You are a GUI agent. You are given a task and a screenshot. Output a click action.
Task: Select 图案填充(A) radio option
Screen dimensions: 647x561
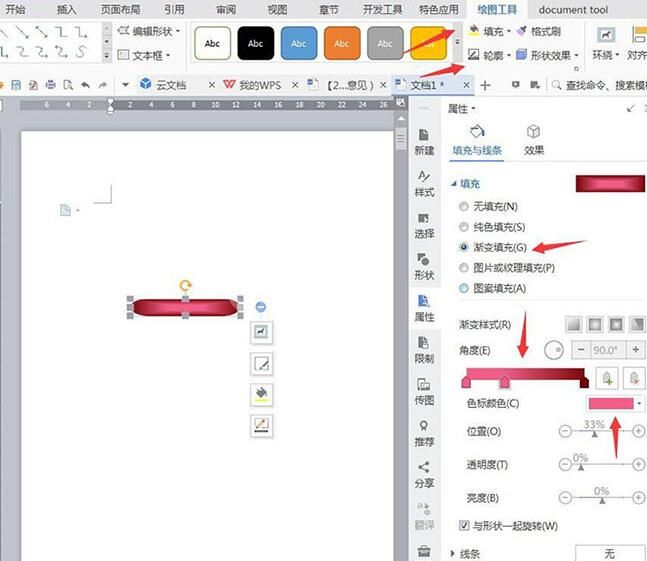point(464,288)
